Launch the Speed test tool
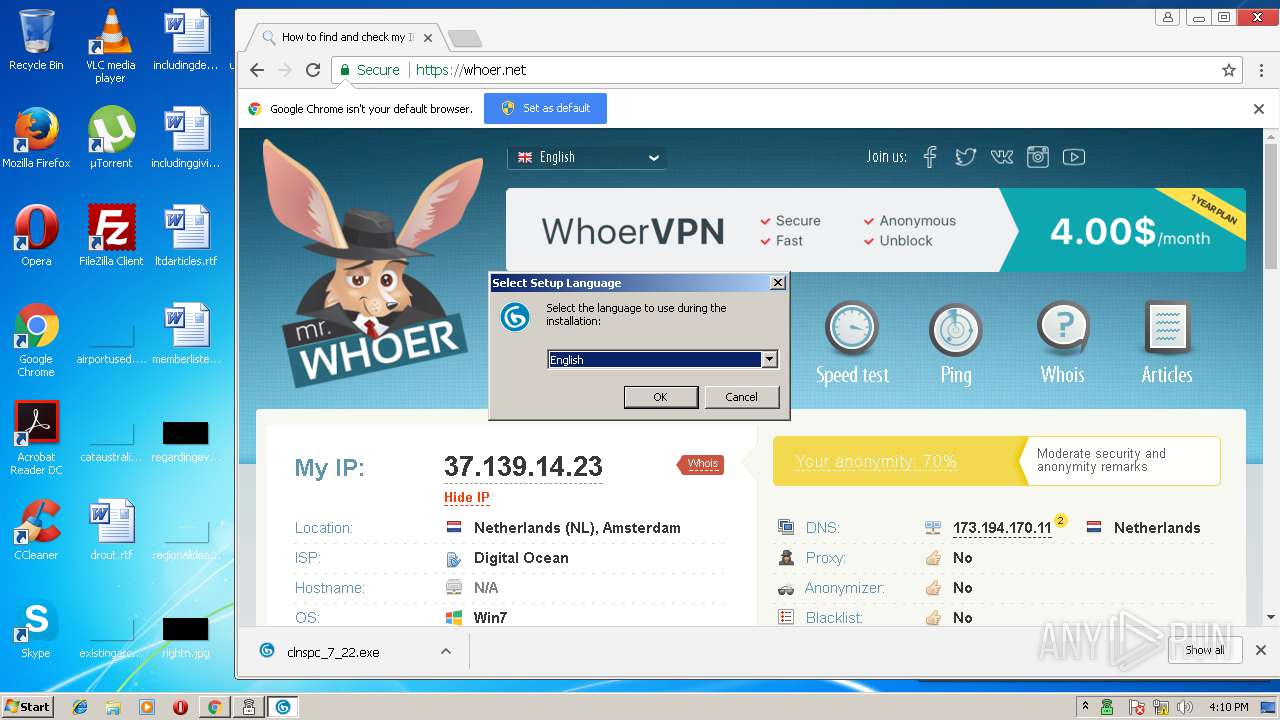The image size is (1280, 720). click(x=852, y=345)
